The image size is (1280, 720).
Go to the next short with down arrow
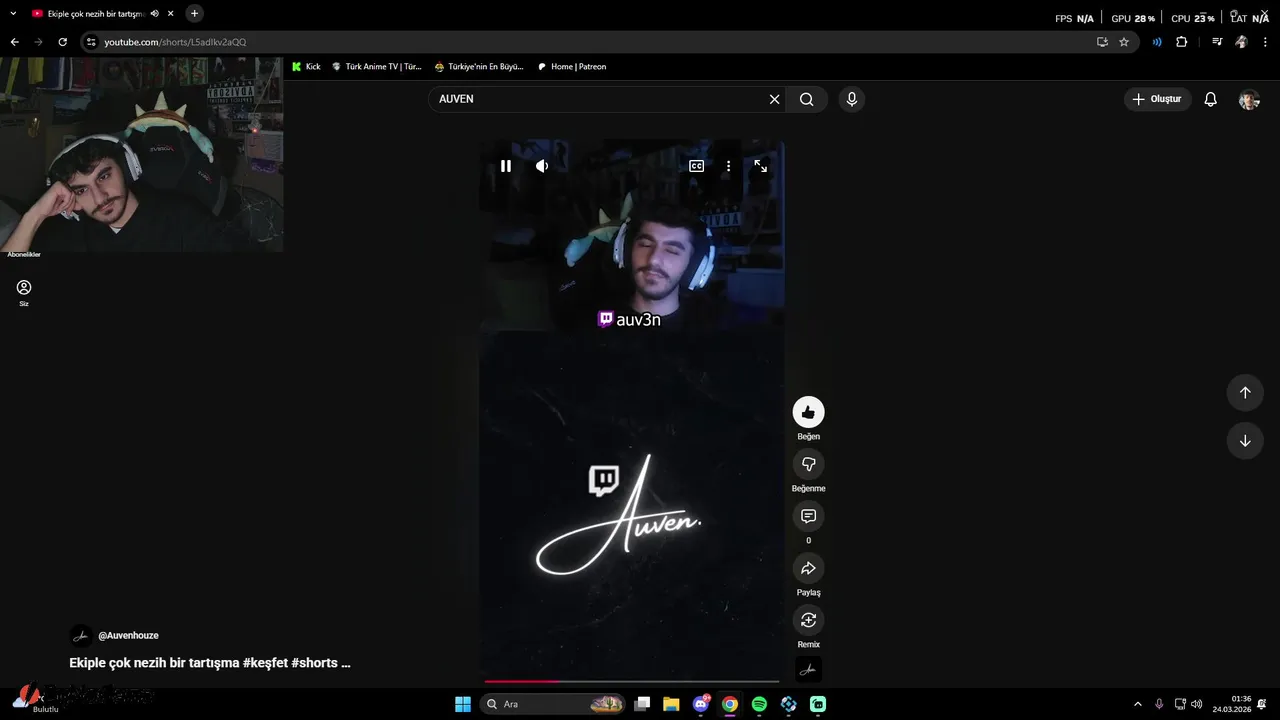[x=1245, y=441]
